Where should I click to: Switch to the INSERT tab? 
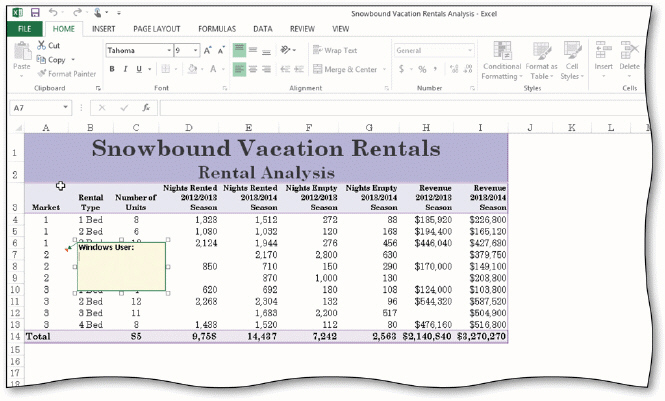(x=103, y=29)
